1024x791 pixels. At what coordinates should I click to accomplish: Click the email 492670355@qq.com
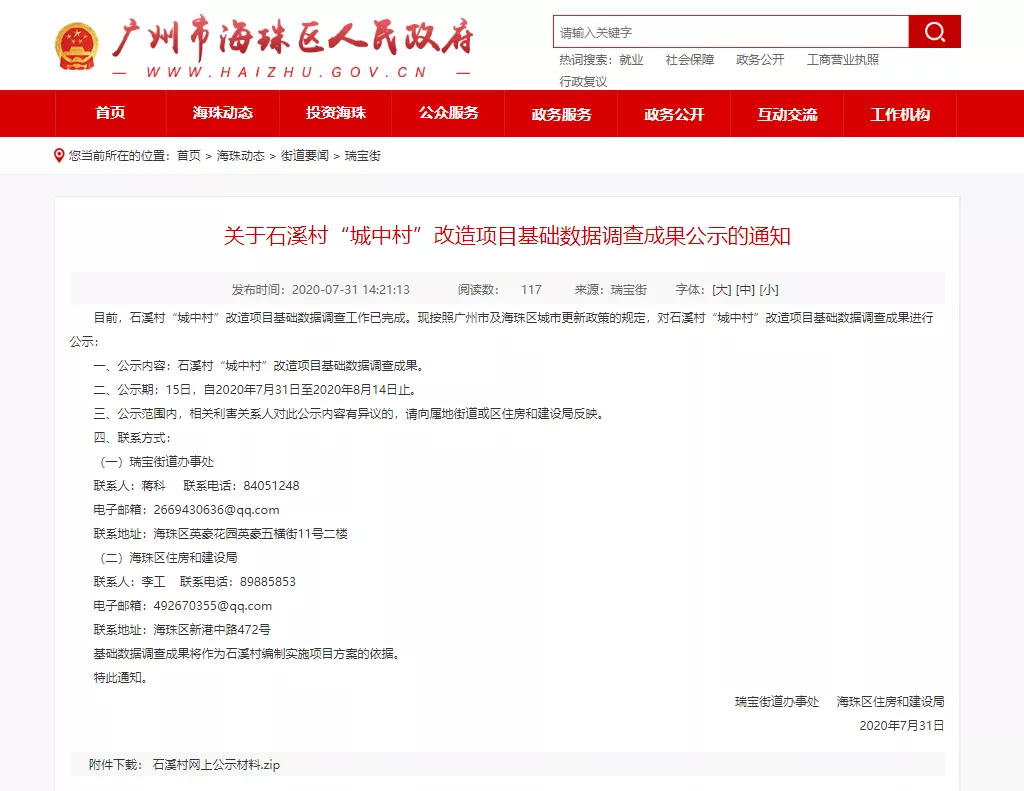(213, 605)
